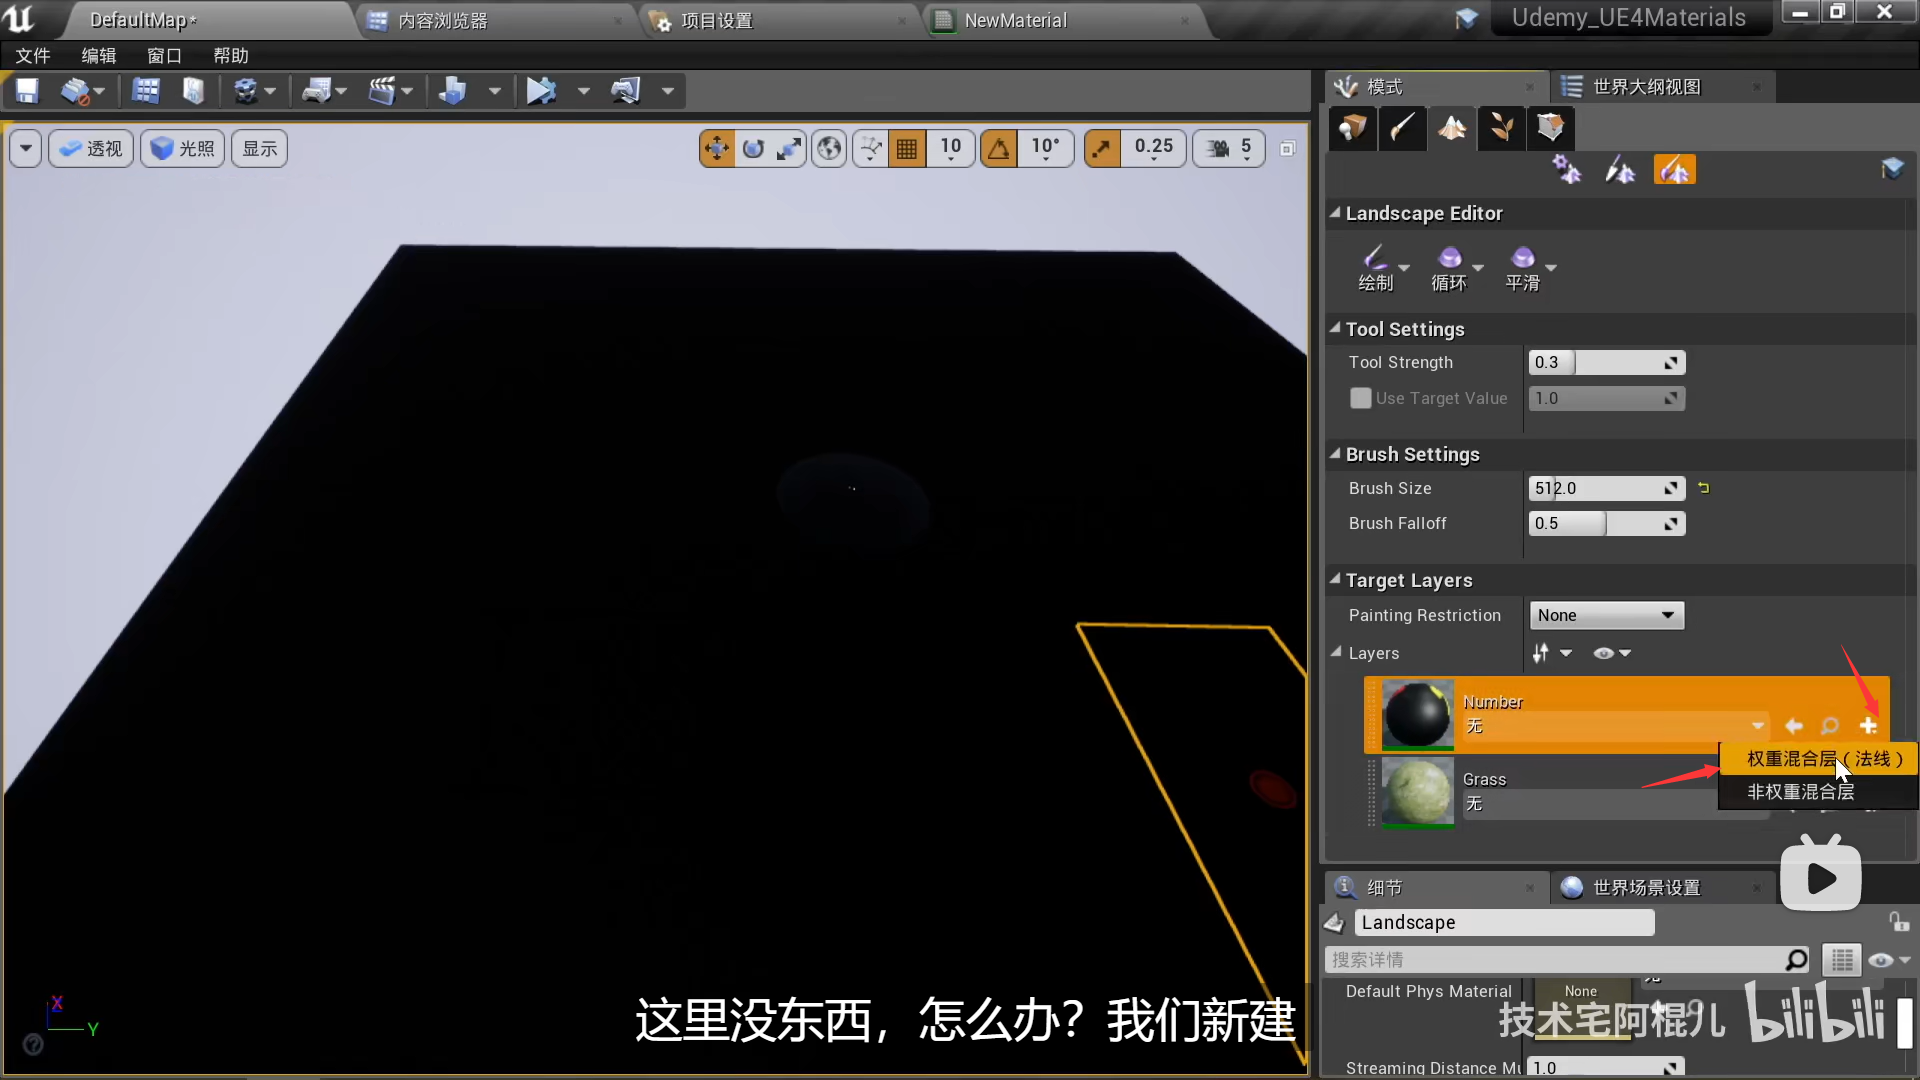Select the Geometry Editing mode icon
The width and height of the screenshot is (1920, 1080).
point(1550,128)
